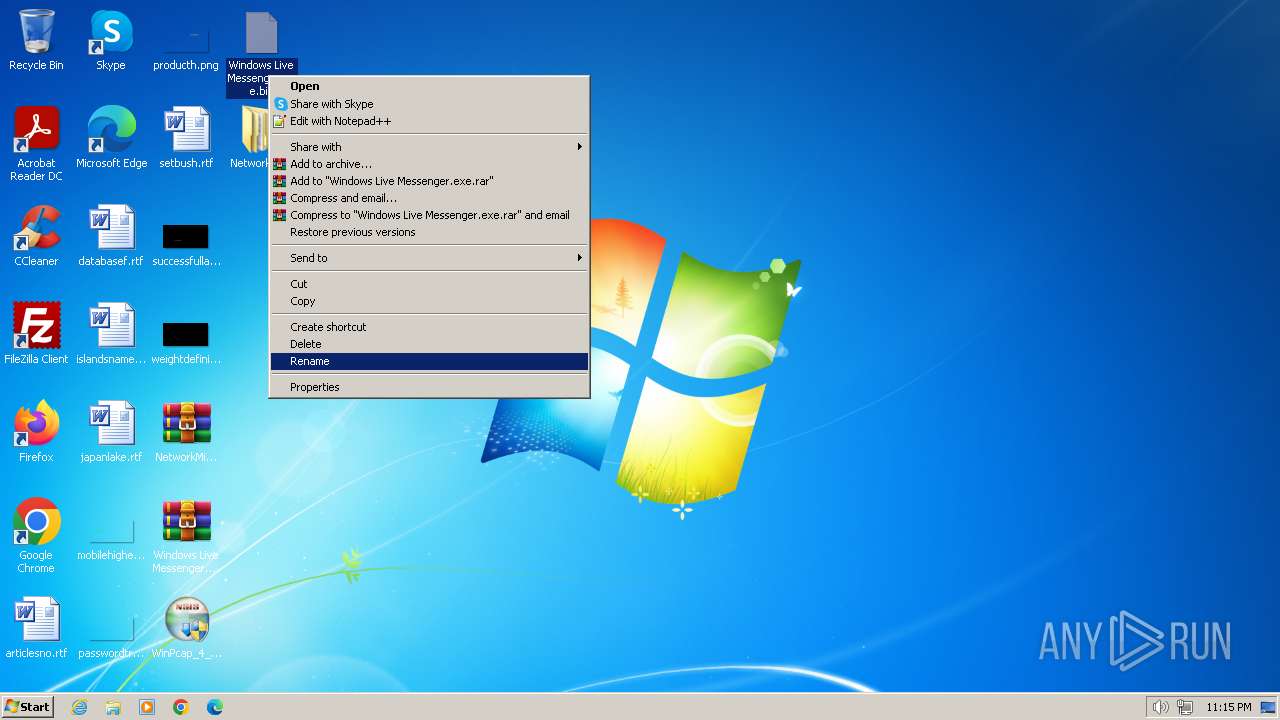1280x720 pixels.
Task: Select the Windows Live Messenger archive icon
Action: click(186, 536)
